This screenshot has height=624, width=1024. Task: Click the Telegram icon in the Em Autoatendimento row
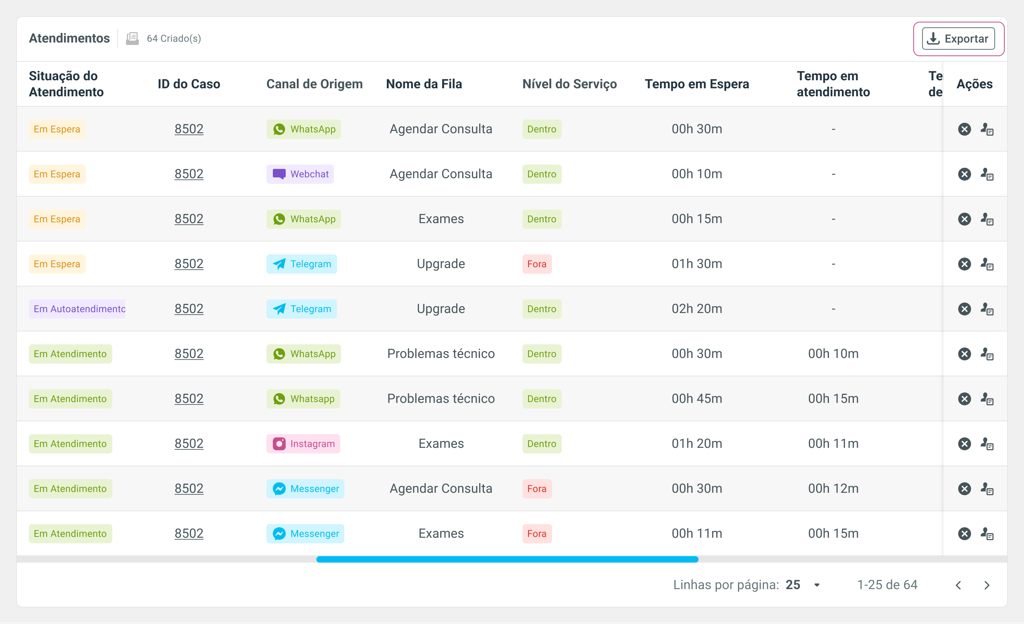point(279,309)
